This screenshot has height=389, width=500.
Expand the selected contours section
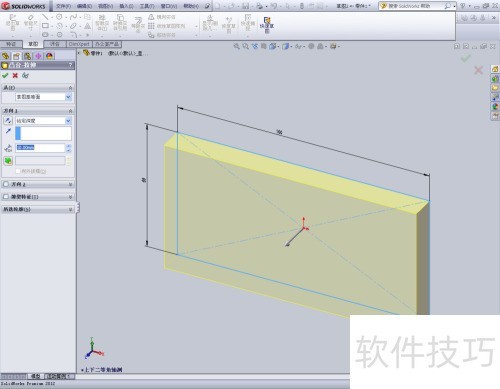tap(38, 209)
